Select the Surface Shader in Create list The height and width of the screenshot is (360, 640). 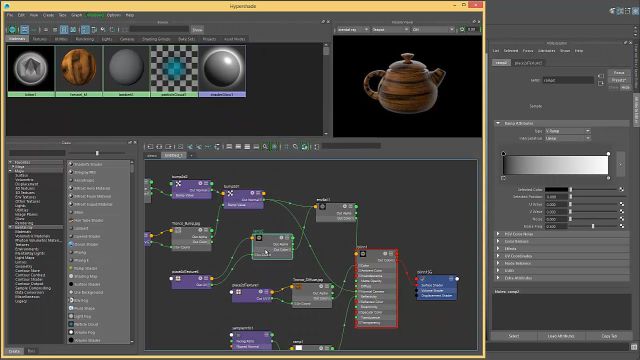[x=87, y=284]
